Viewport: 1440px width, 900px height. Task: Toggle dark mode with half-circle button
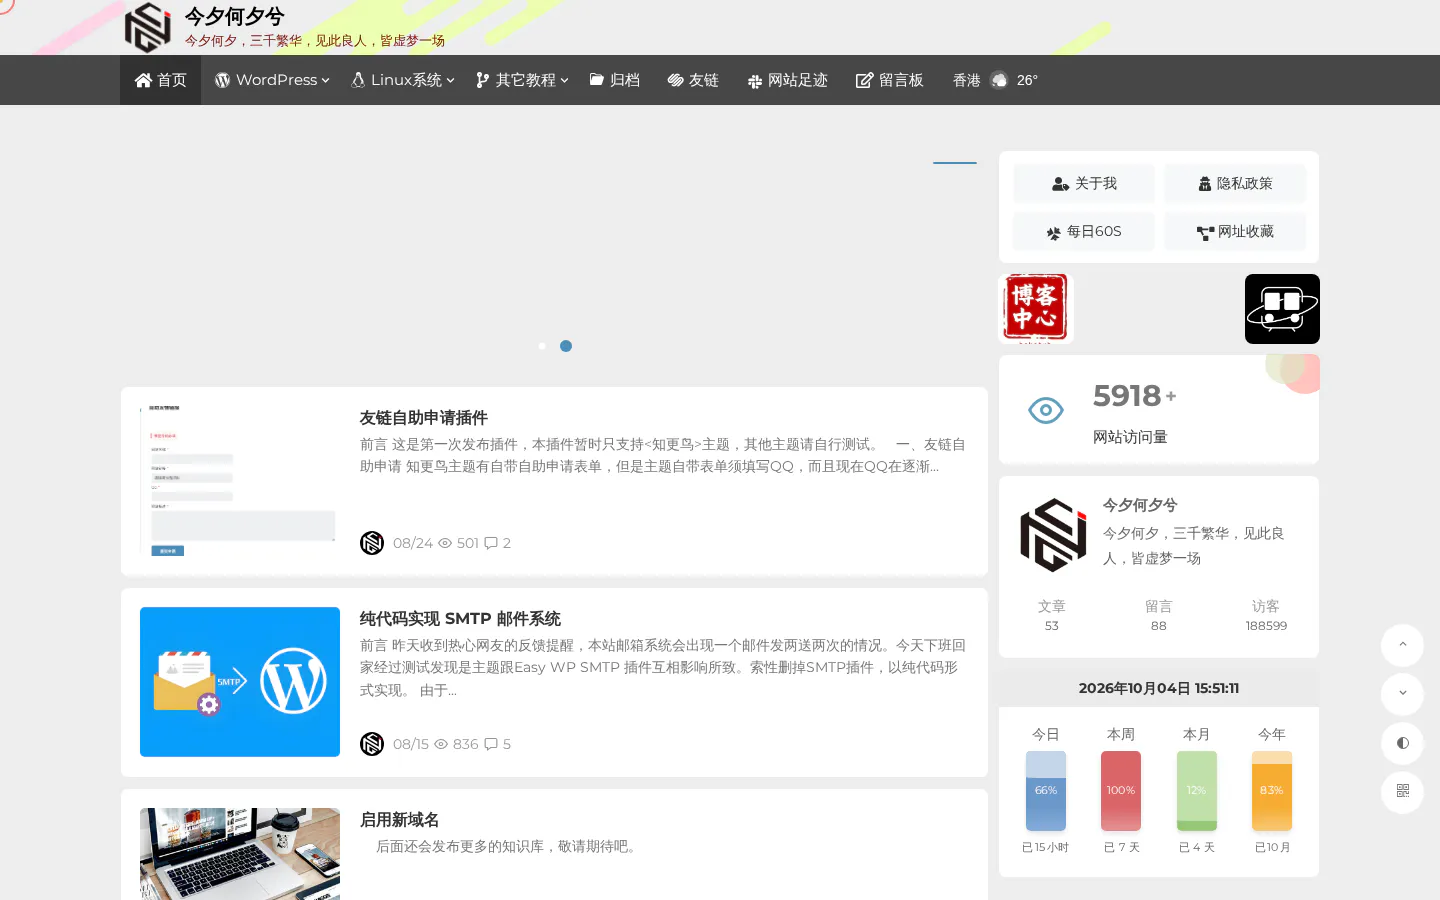tap(1402, 743)
